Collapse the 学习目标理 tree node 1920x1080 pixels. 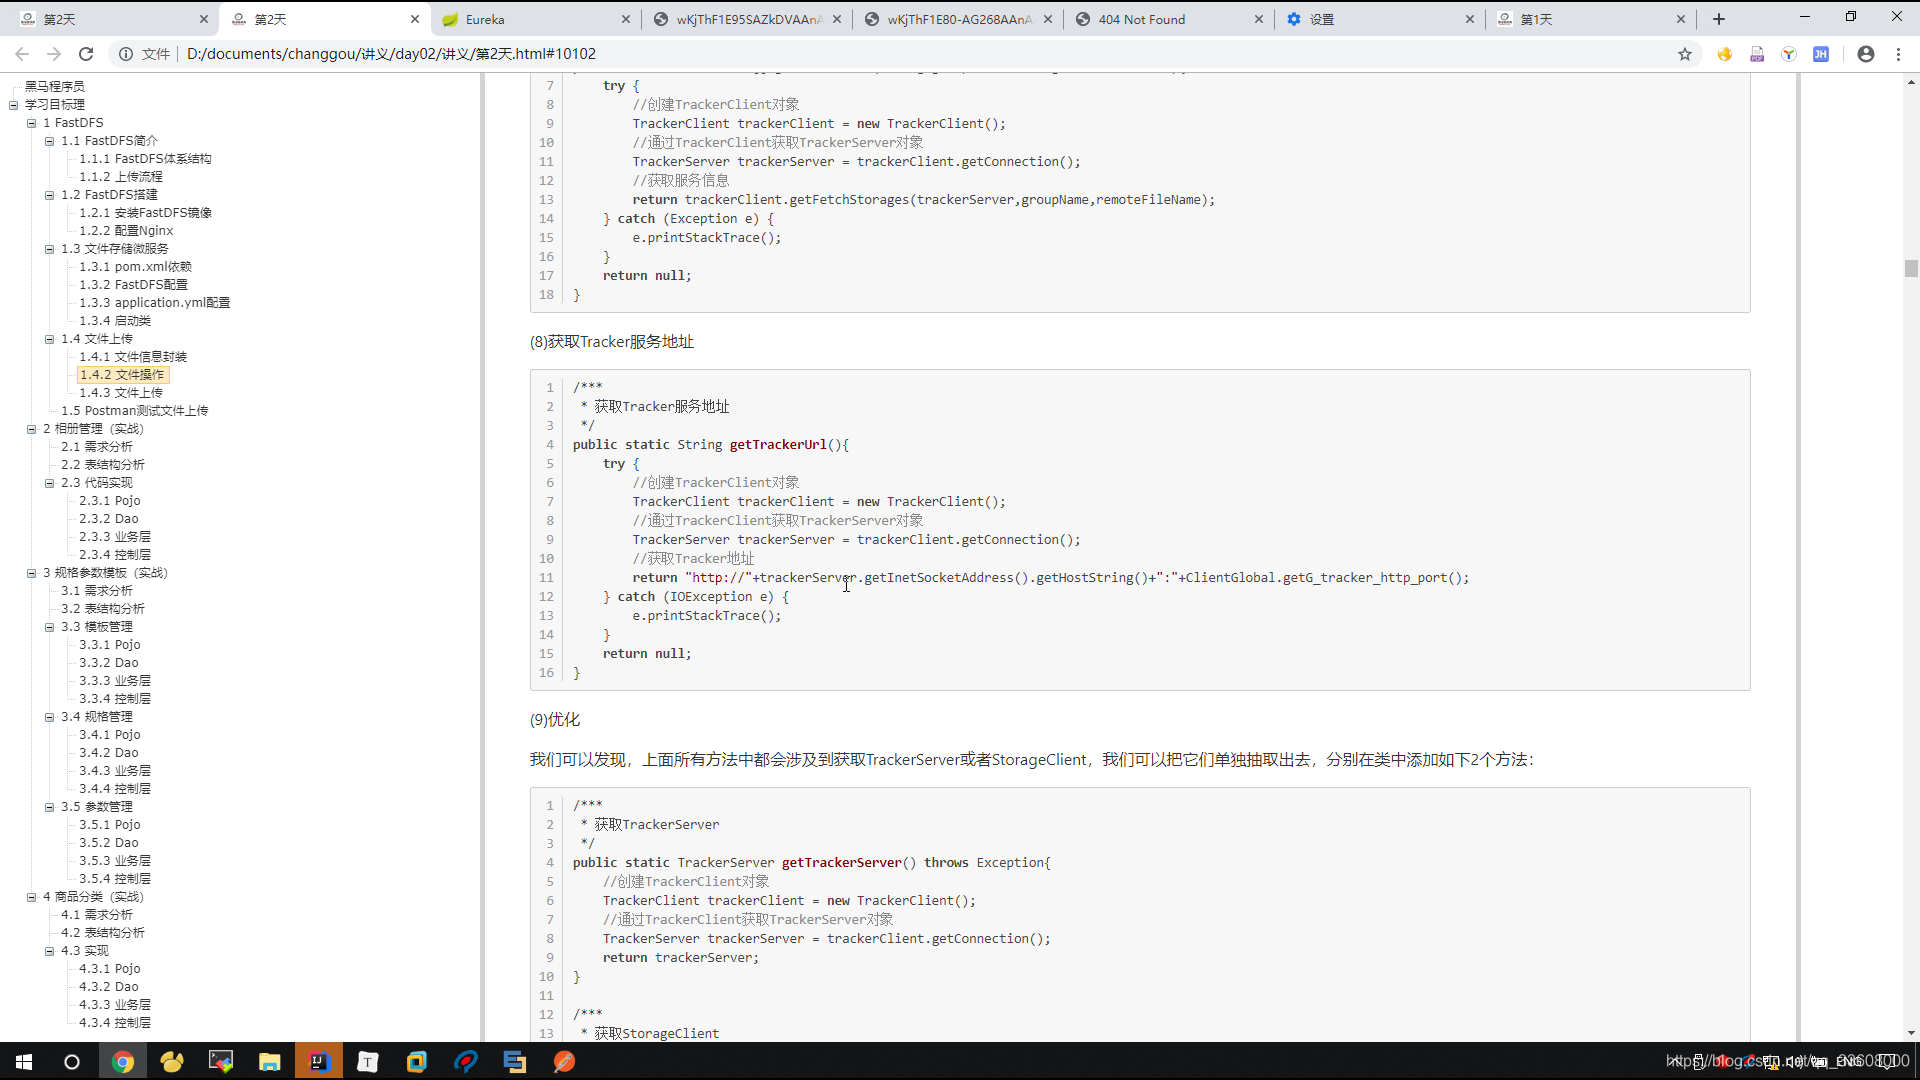(13, 105)
